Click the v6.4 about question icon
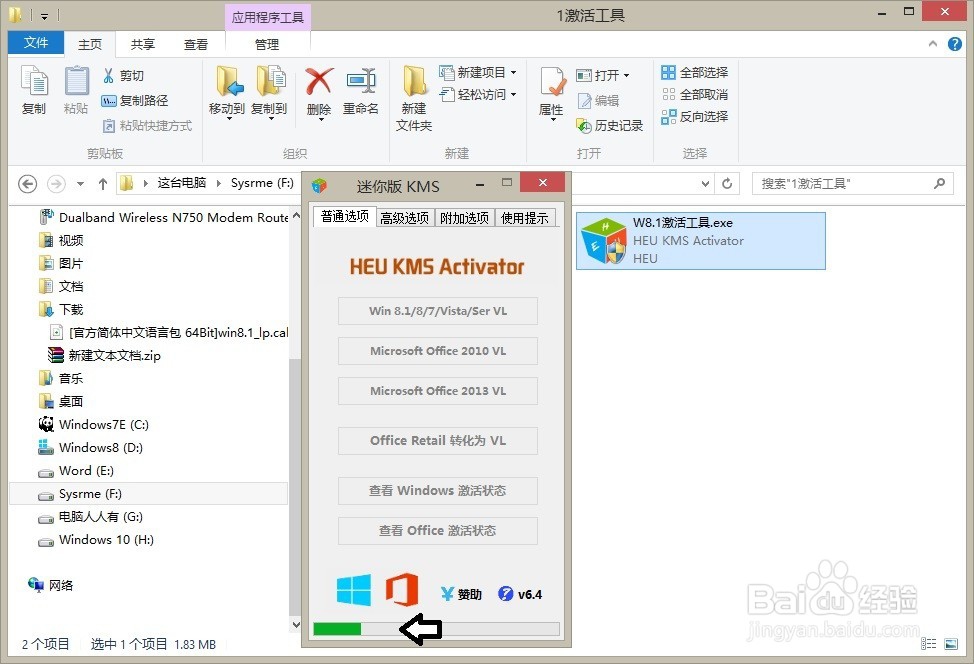The width and height of the screenshot is (974, 664). pos(506,594)
